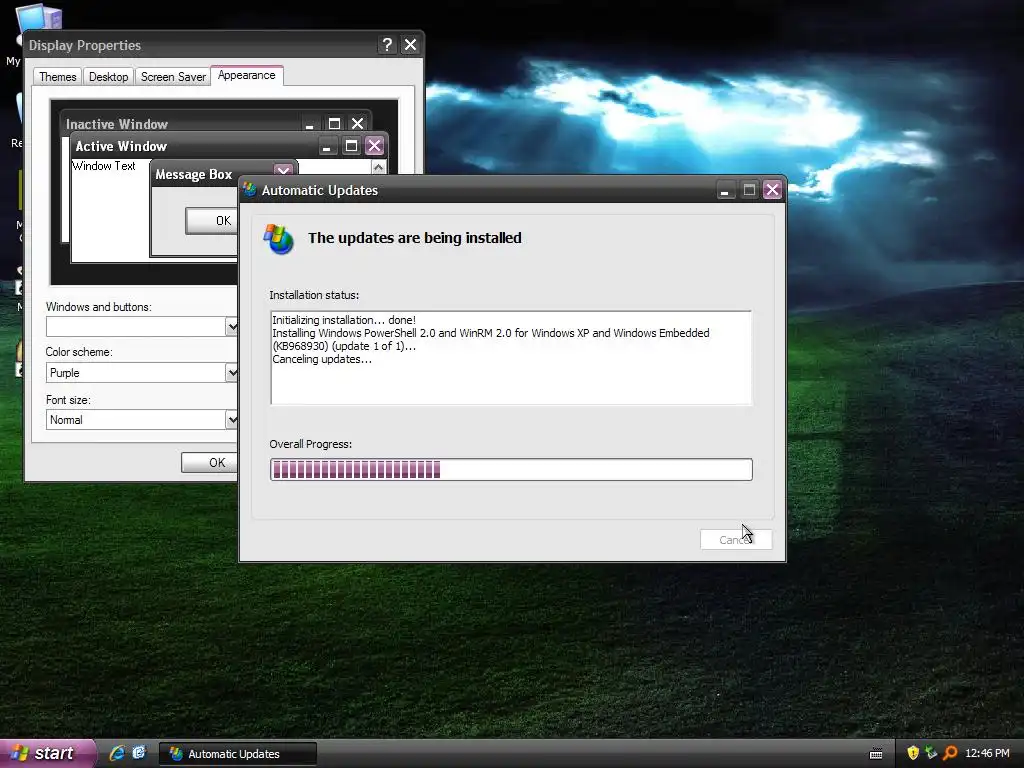1024x768 pixels.
Task: Click the second Quick Launch icon beside Internet Explorer
Action: 140,753
